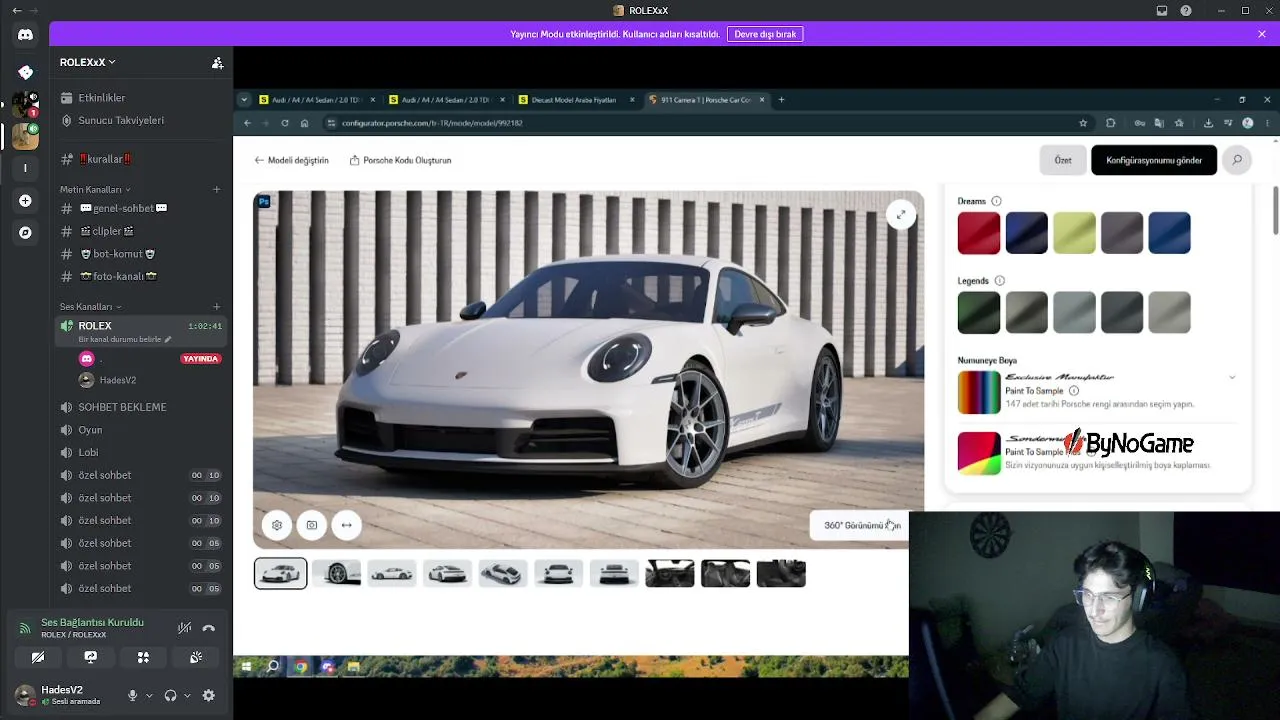
Task: Open the soundboard in voice panel
Action: pyautogui.click(x=196, y=657)
